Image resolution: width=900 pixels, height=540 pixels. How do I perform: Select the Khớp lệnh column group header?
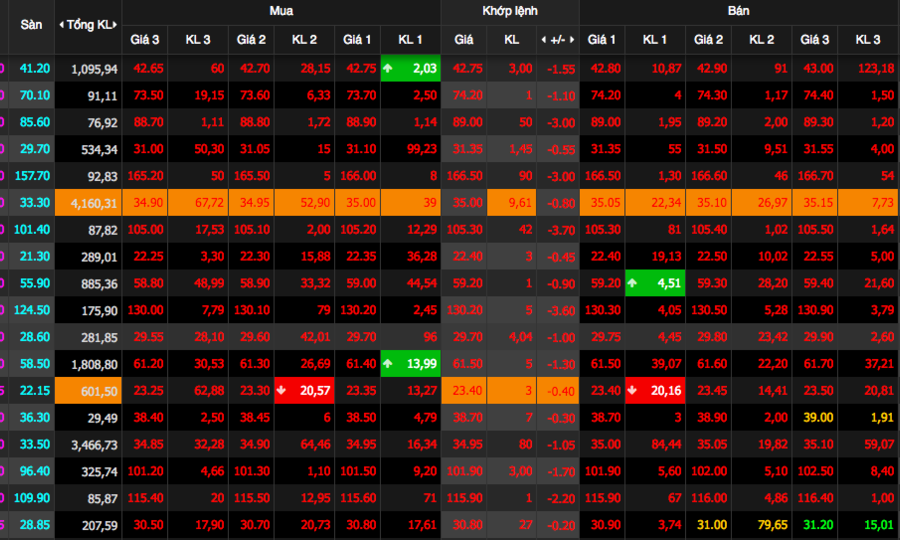tap(510, 11)
